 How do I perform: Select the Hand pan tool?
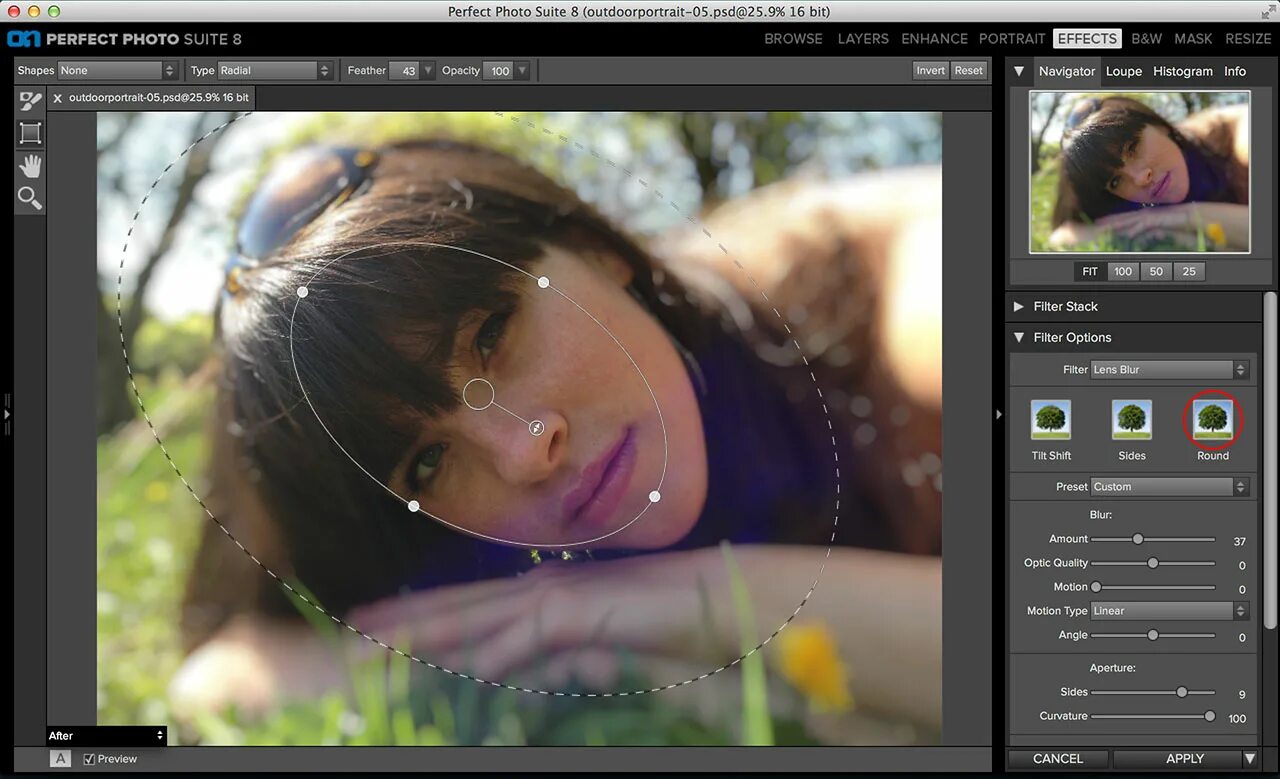[x=30, y=166]
